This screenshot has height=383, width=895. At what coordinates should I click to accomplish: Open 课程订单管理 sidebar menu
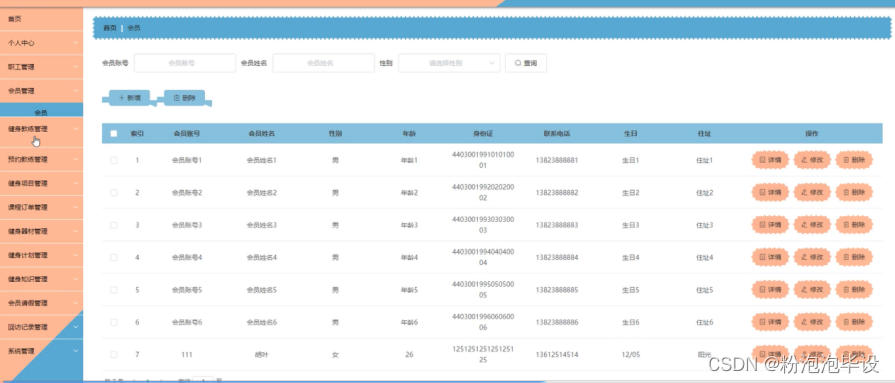click(41, 207)
